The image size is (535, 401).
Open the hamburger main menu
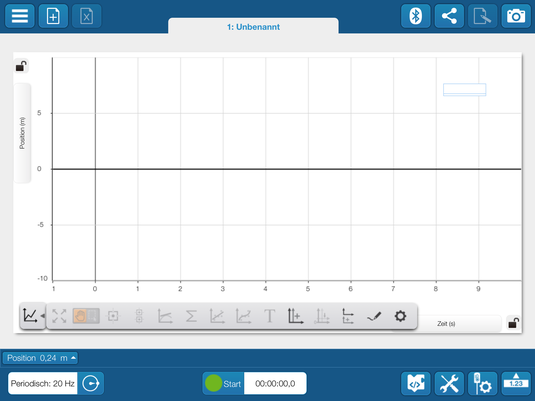click(19, 16)
